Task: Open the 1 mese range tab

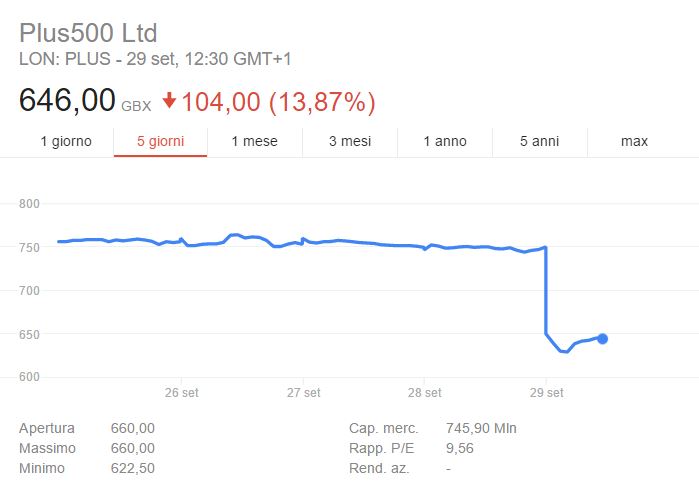Action: pyautogui.click(x=254, y=141)
